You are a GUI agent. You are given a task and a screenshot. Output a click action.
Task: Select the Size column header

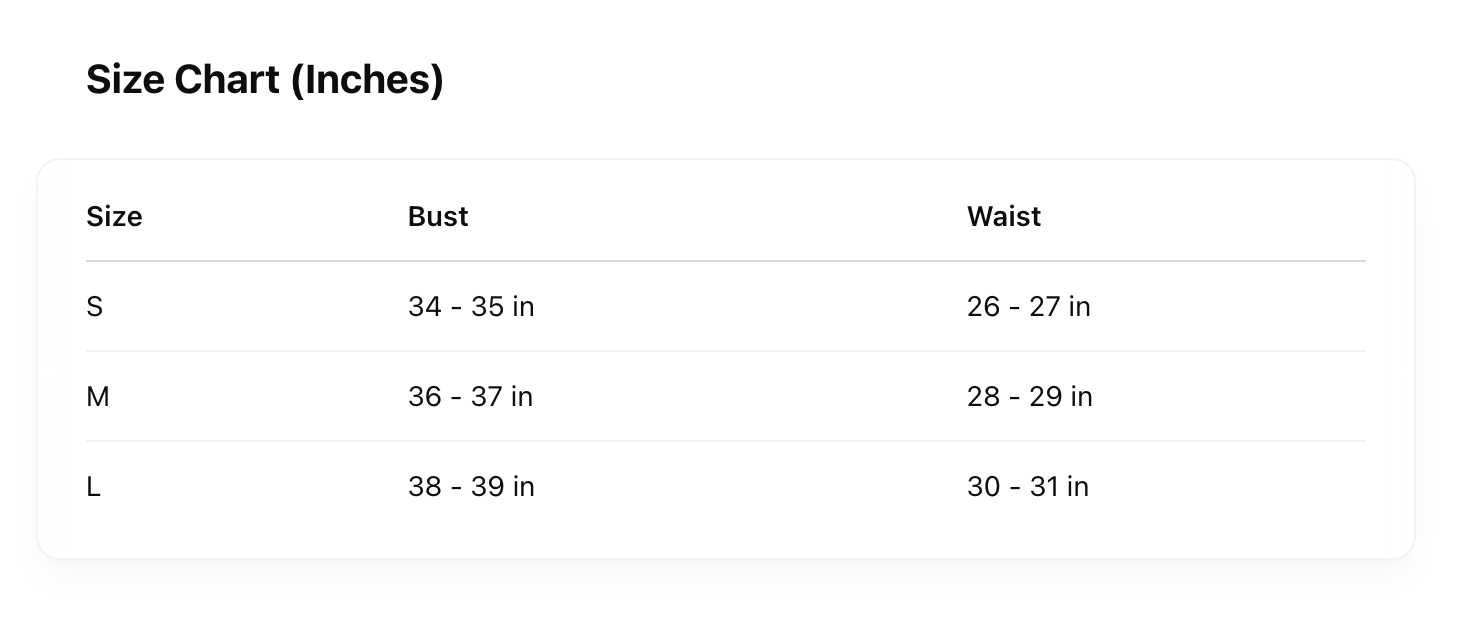[114, 217]
